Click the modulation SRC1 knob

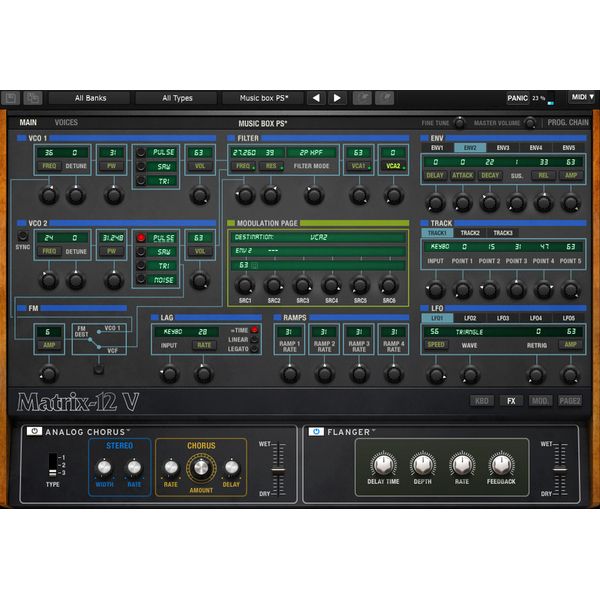(x=245, y=285)
